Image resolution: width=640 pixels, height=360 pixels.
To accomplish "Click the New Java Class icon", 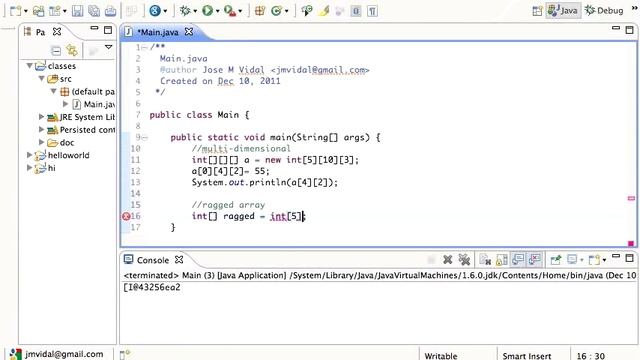I will pyautogui.click(x=276, y=11).
